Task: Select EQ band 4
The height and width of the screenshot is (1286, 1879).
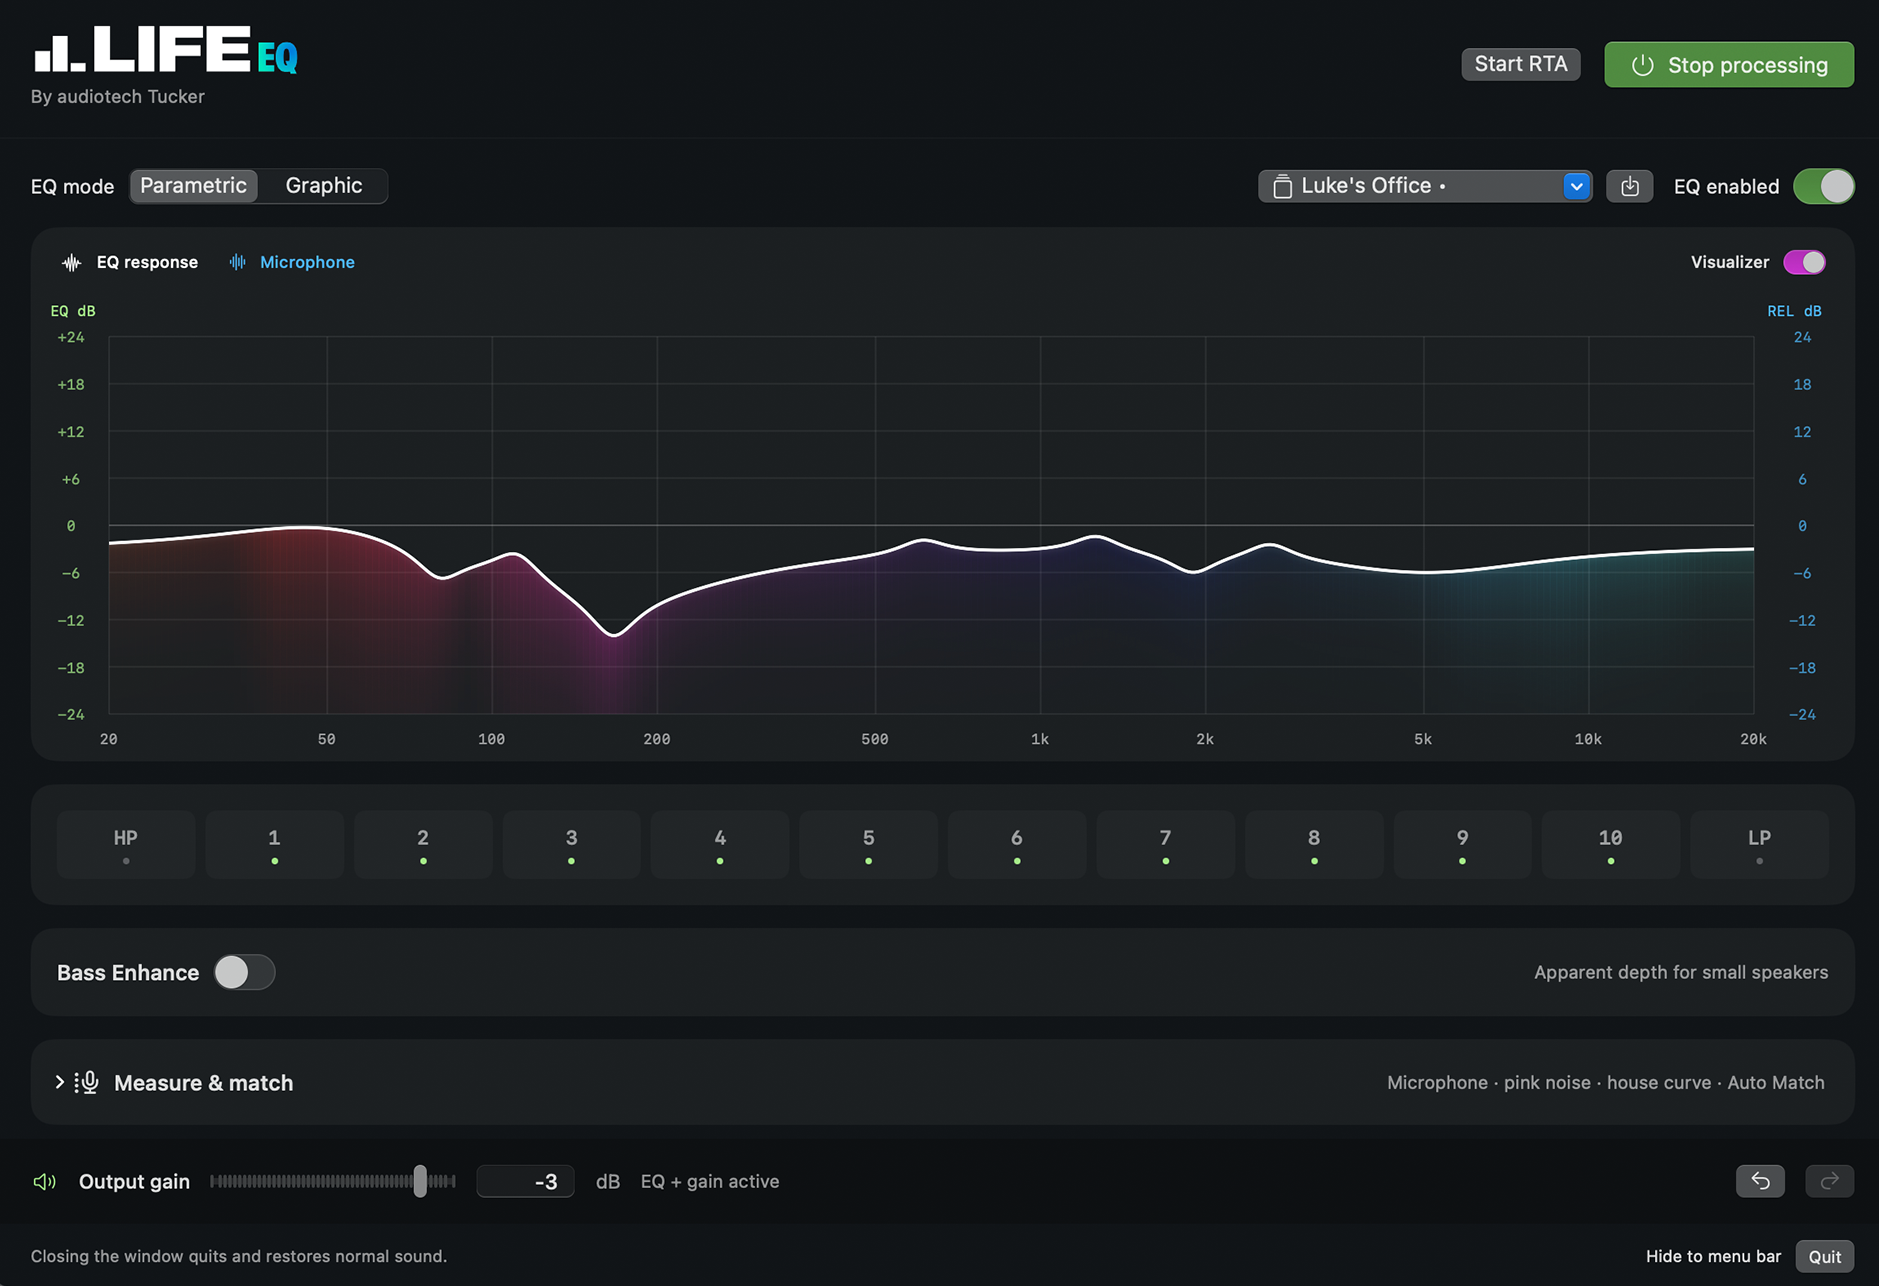Action: point(720,845)
